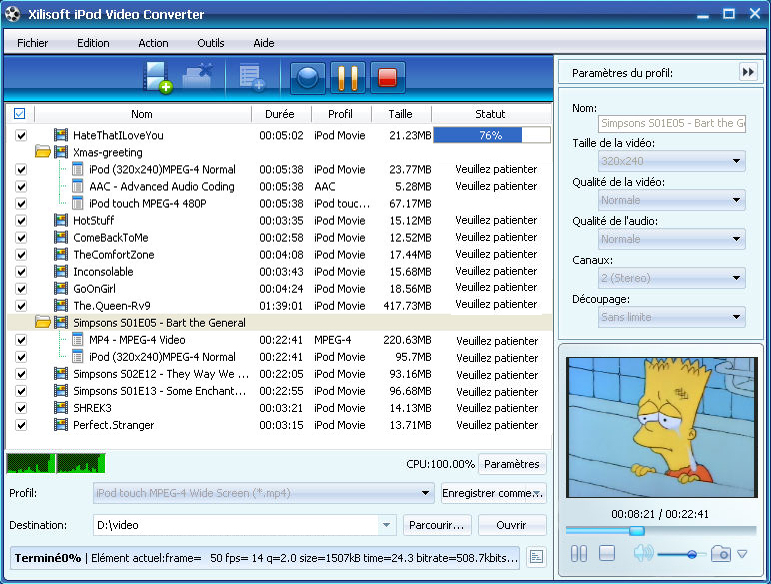
Task: Uncheck the HateThatILoveYou checkbox
Action: pos(21,135)
